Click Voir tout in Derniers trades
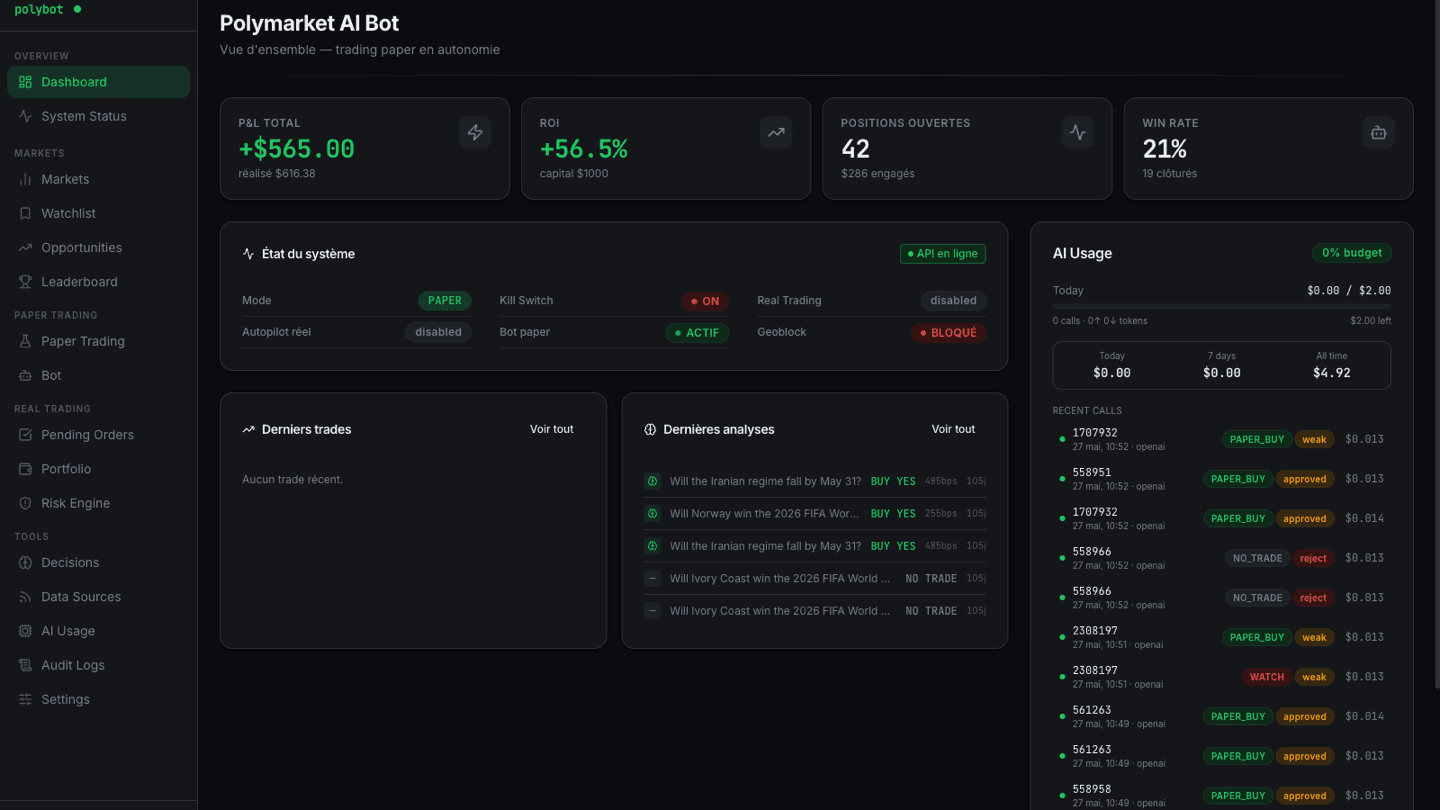 point(551,429)
